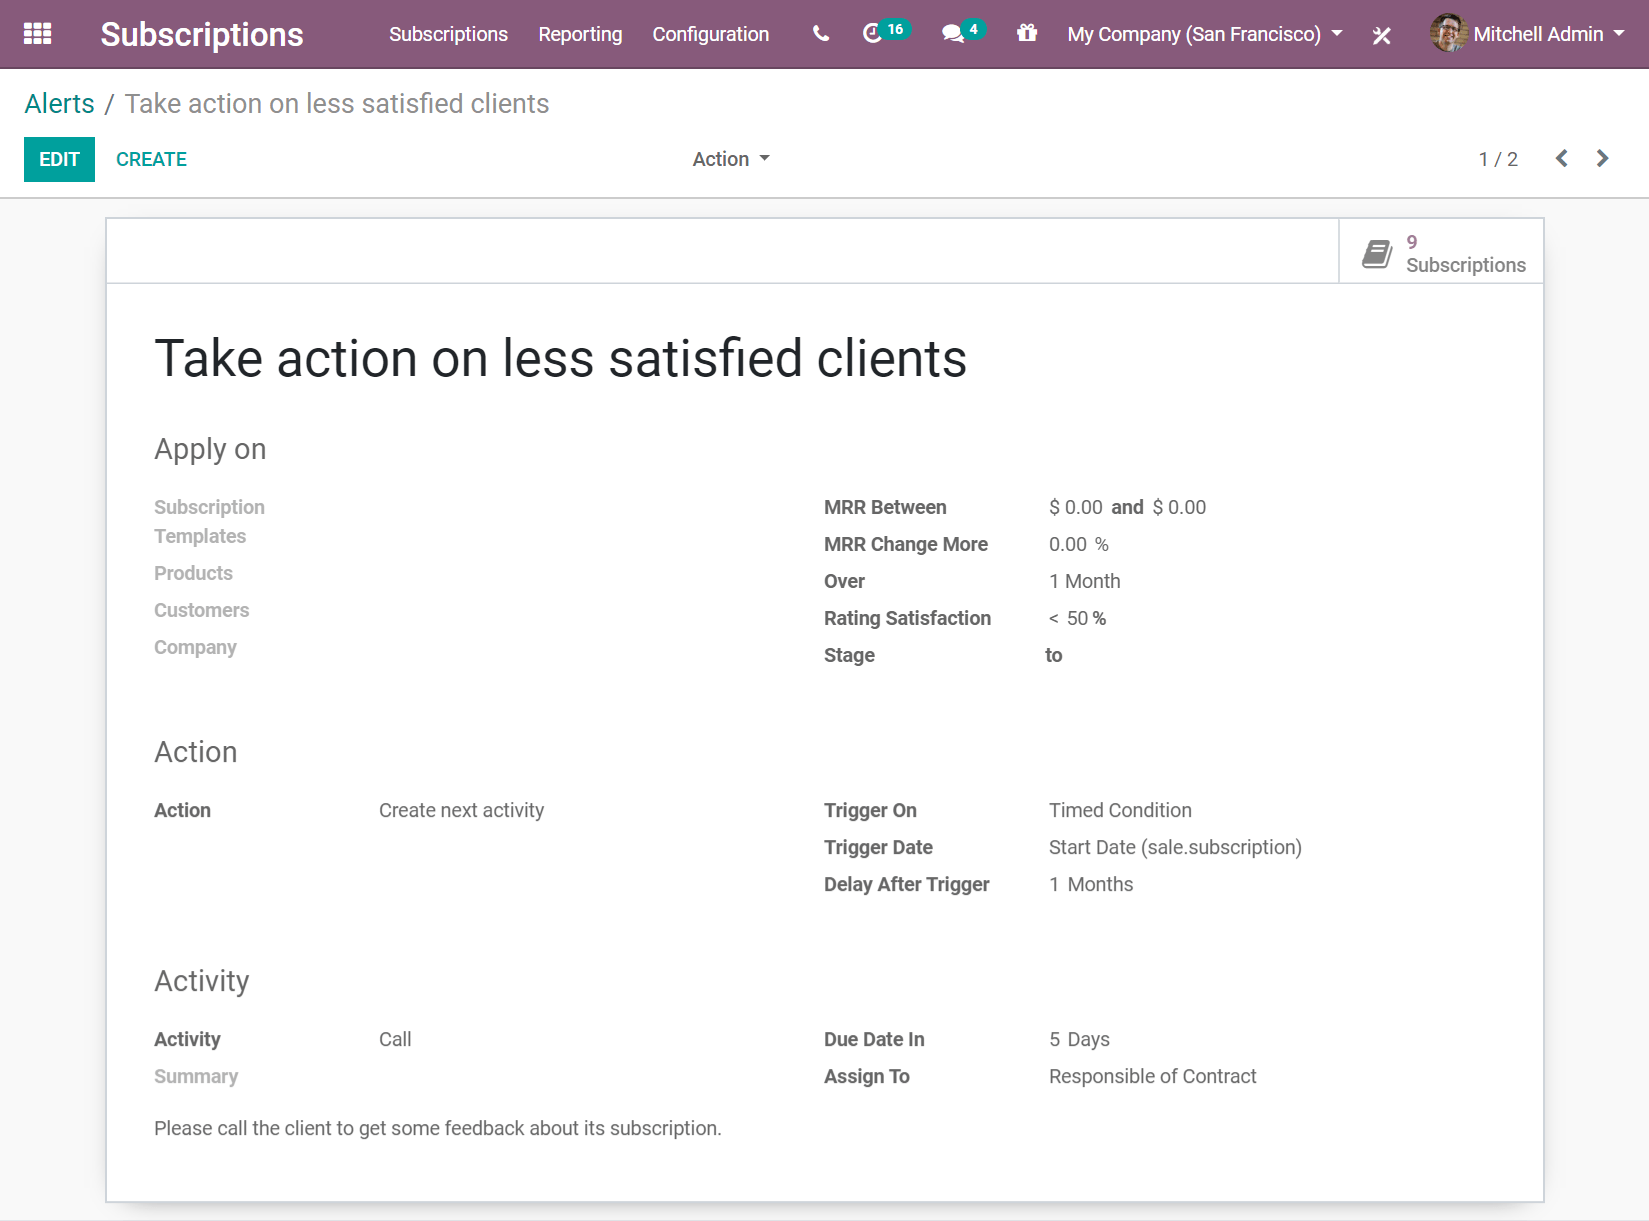Go to next record with right arrow
Viewport: 1649px width, 1221px height.
(1602, 158)
